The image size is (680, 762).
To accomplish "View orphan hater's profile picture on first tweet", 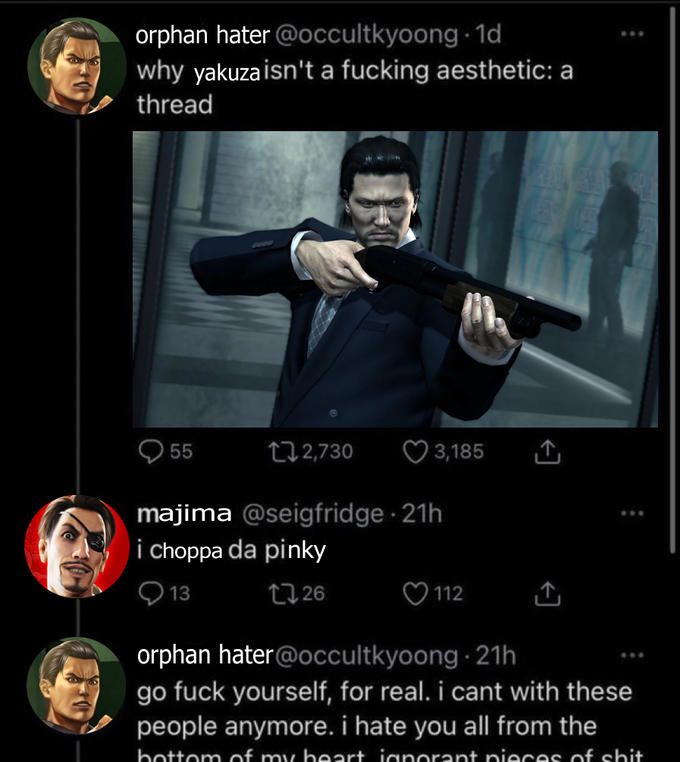I will pyautogui.click(x=76, y=67).
